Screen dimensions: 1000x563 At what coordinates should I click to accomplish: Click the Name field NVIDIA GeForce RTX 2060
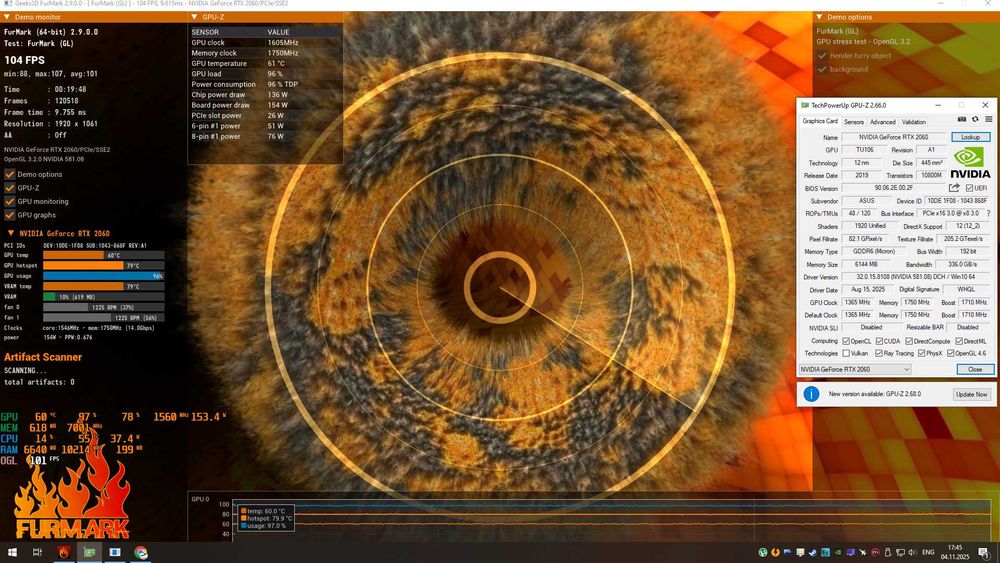click(893, 137)
